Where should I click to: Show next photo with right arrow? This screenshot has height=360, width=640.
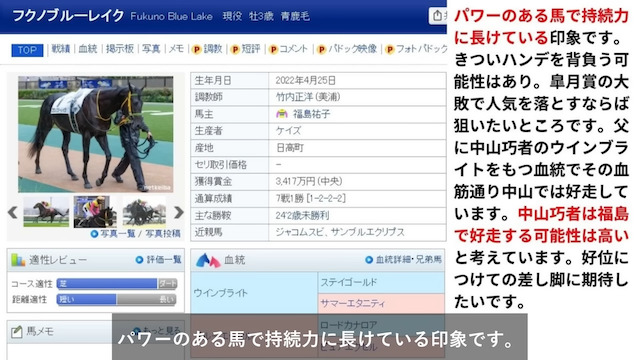(178, 212)
